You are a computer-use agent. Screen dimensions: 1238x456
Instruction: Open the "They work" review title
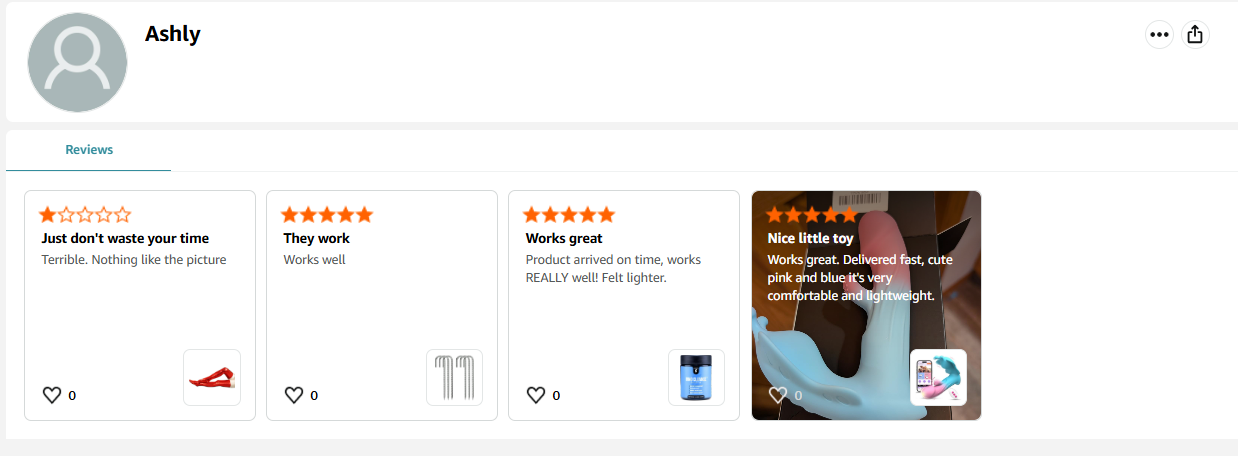(x=317, y=238)
